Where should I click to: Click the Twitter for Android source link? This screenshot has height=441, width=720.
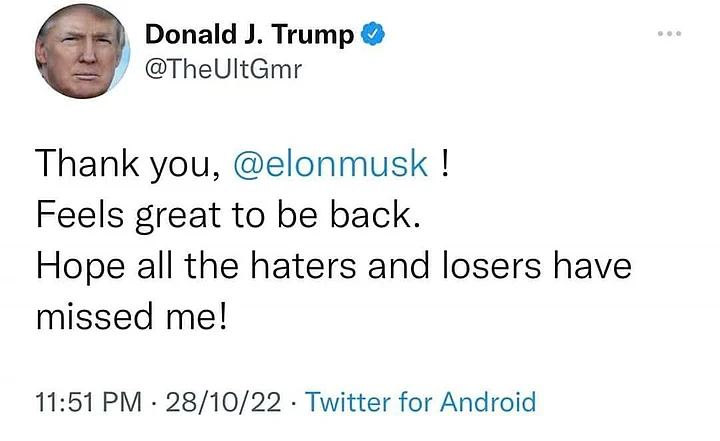(420, 403)
